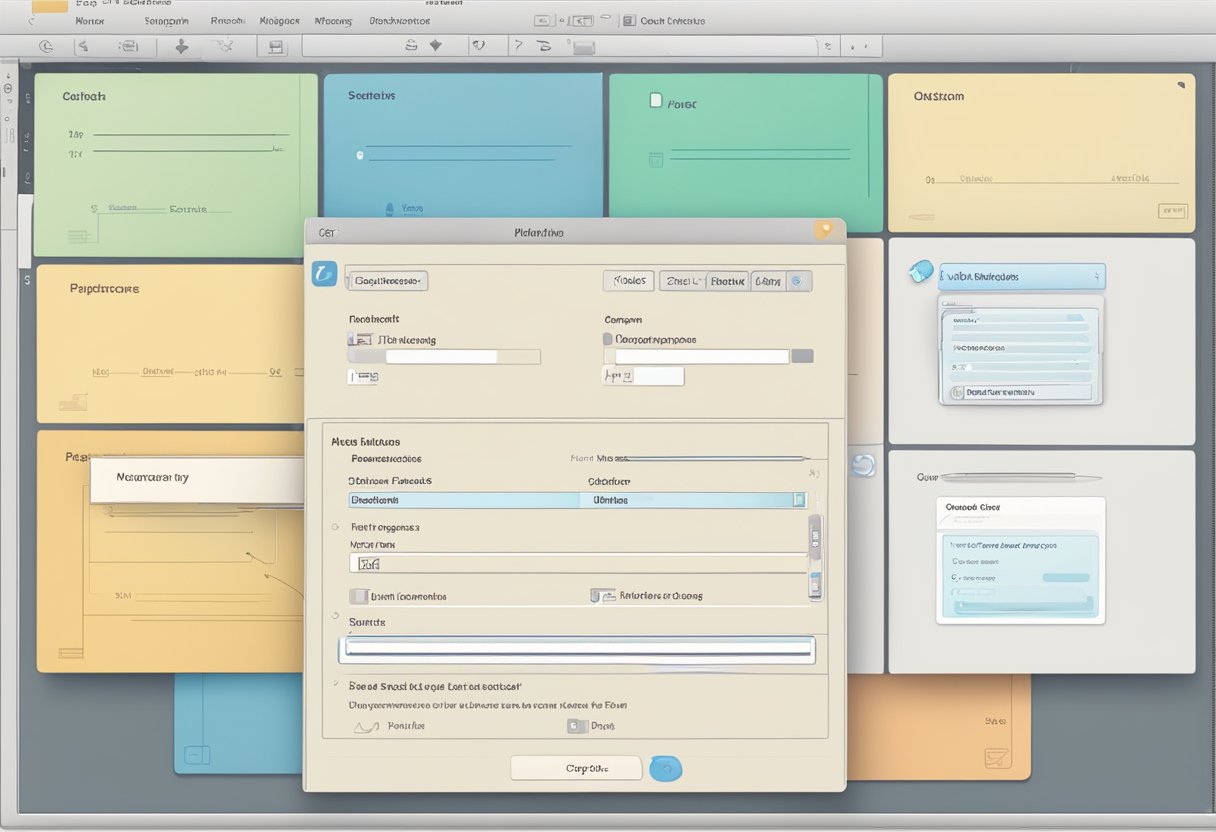
Task: Select the first tab in the dialog's tab group
Action: (628, 281)
